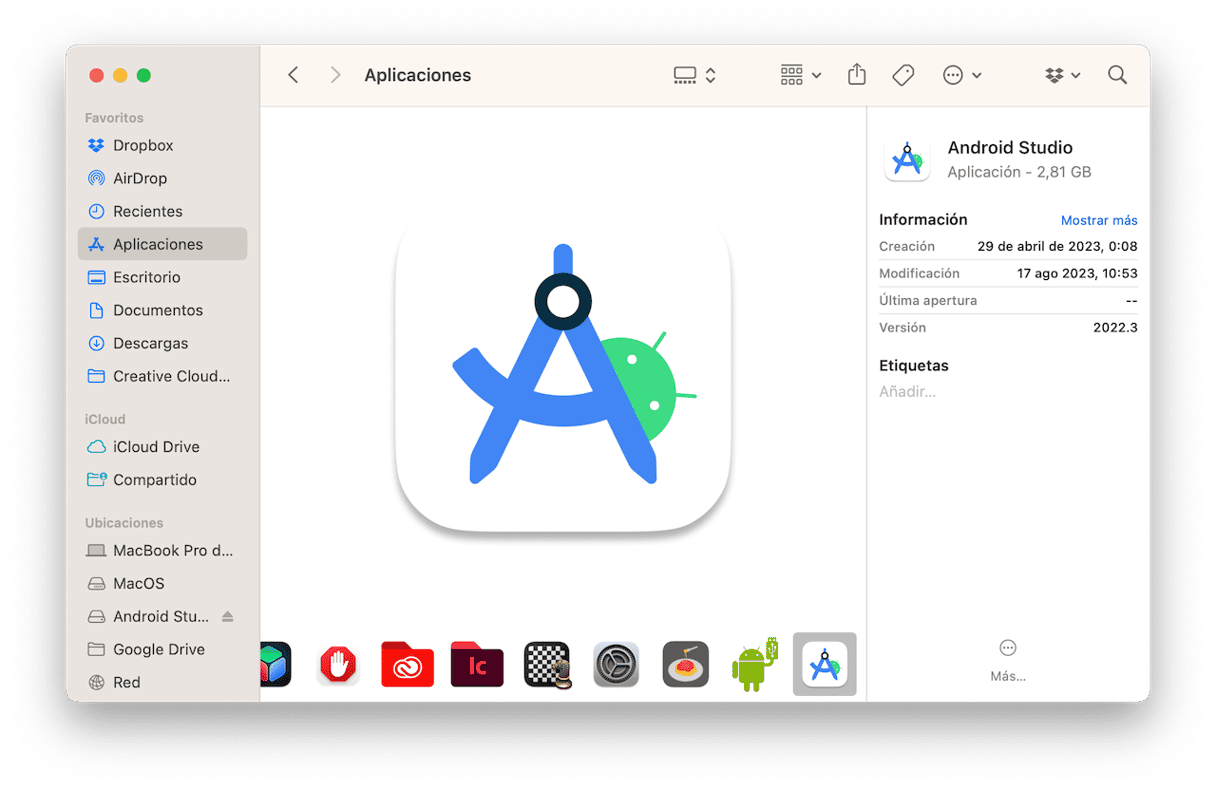Viewport: 1216px width, 789px height.
Task: Go to Escritorio in the sidebar
Action: point(162,277)
